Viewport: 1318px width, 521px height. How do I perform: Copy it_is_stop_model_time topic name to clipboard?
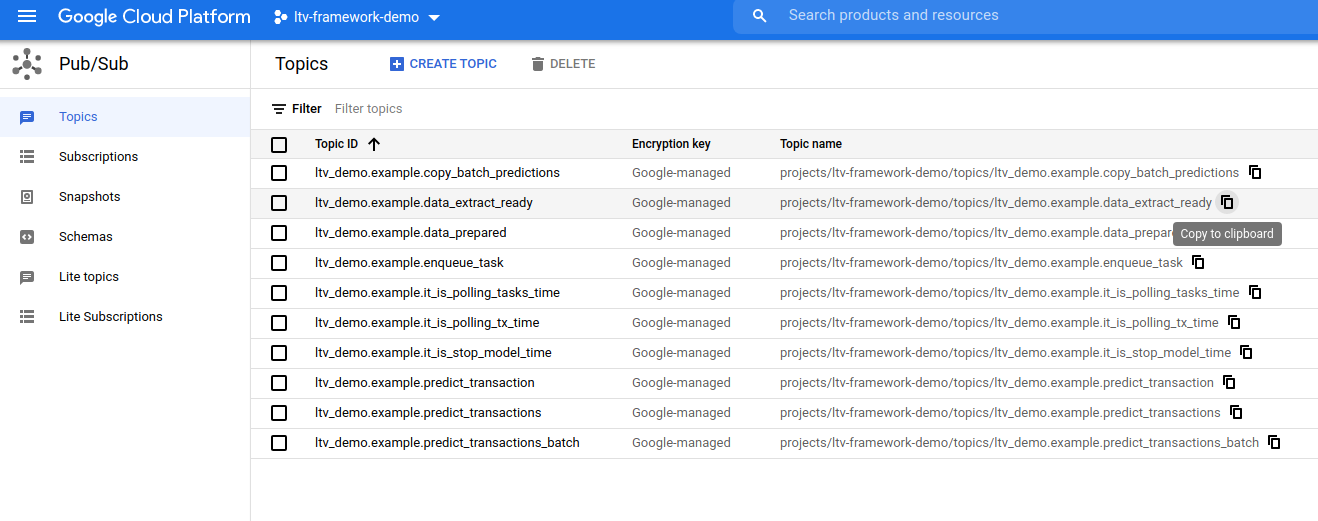[x=1246, y=352]
